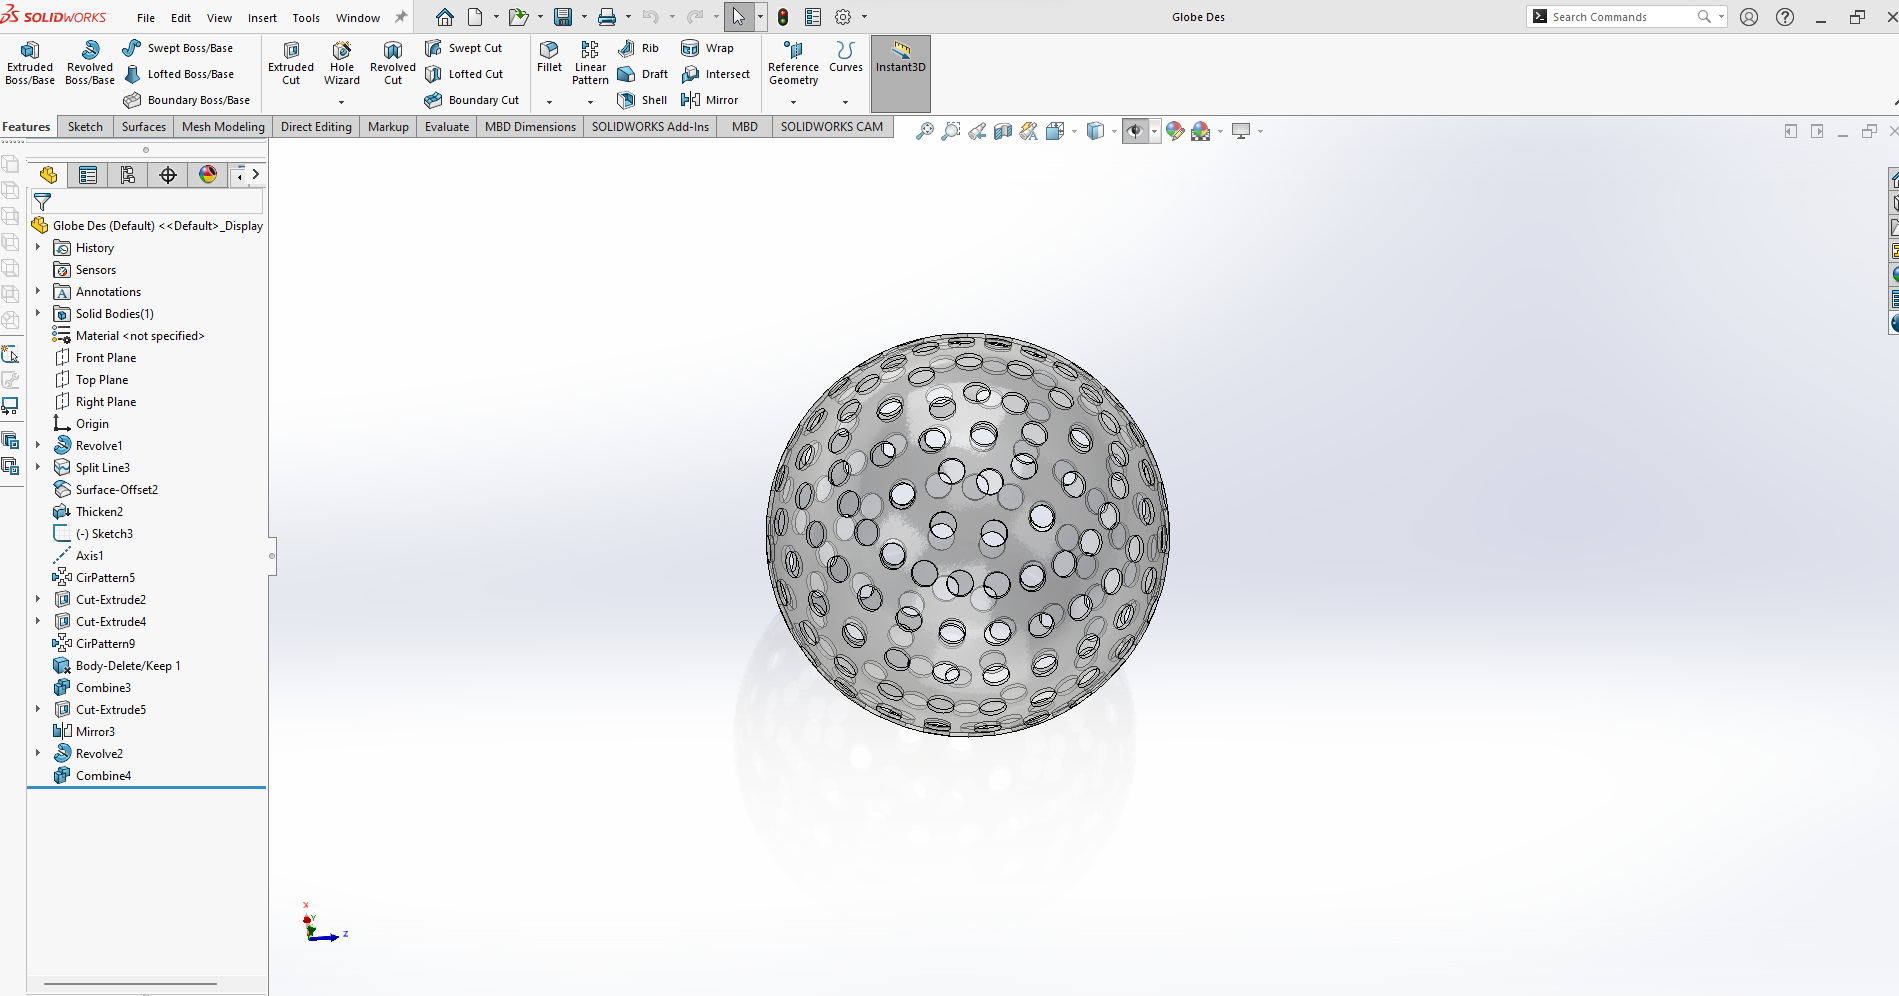Open the Curves dropdown arrow

click(846, 102)
